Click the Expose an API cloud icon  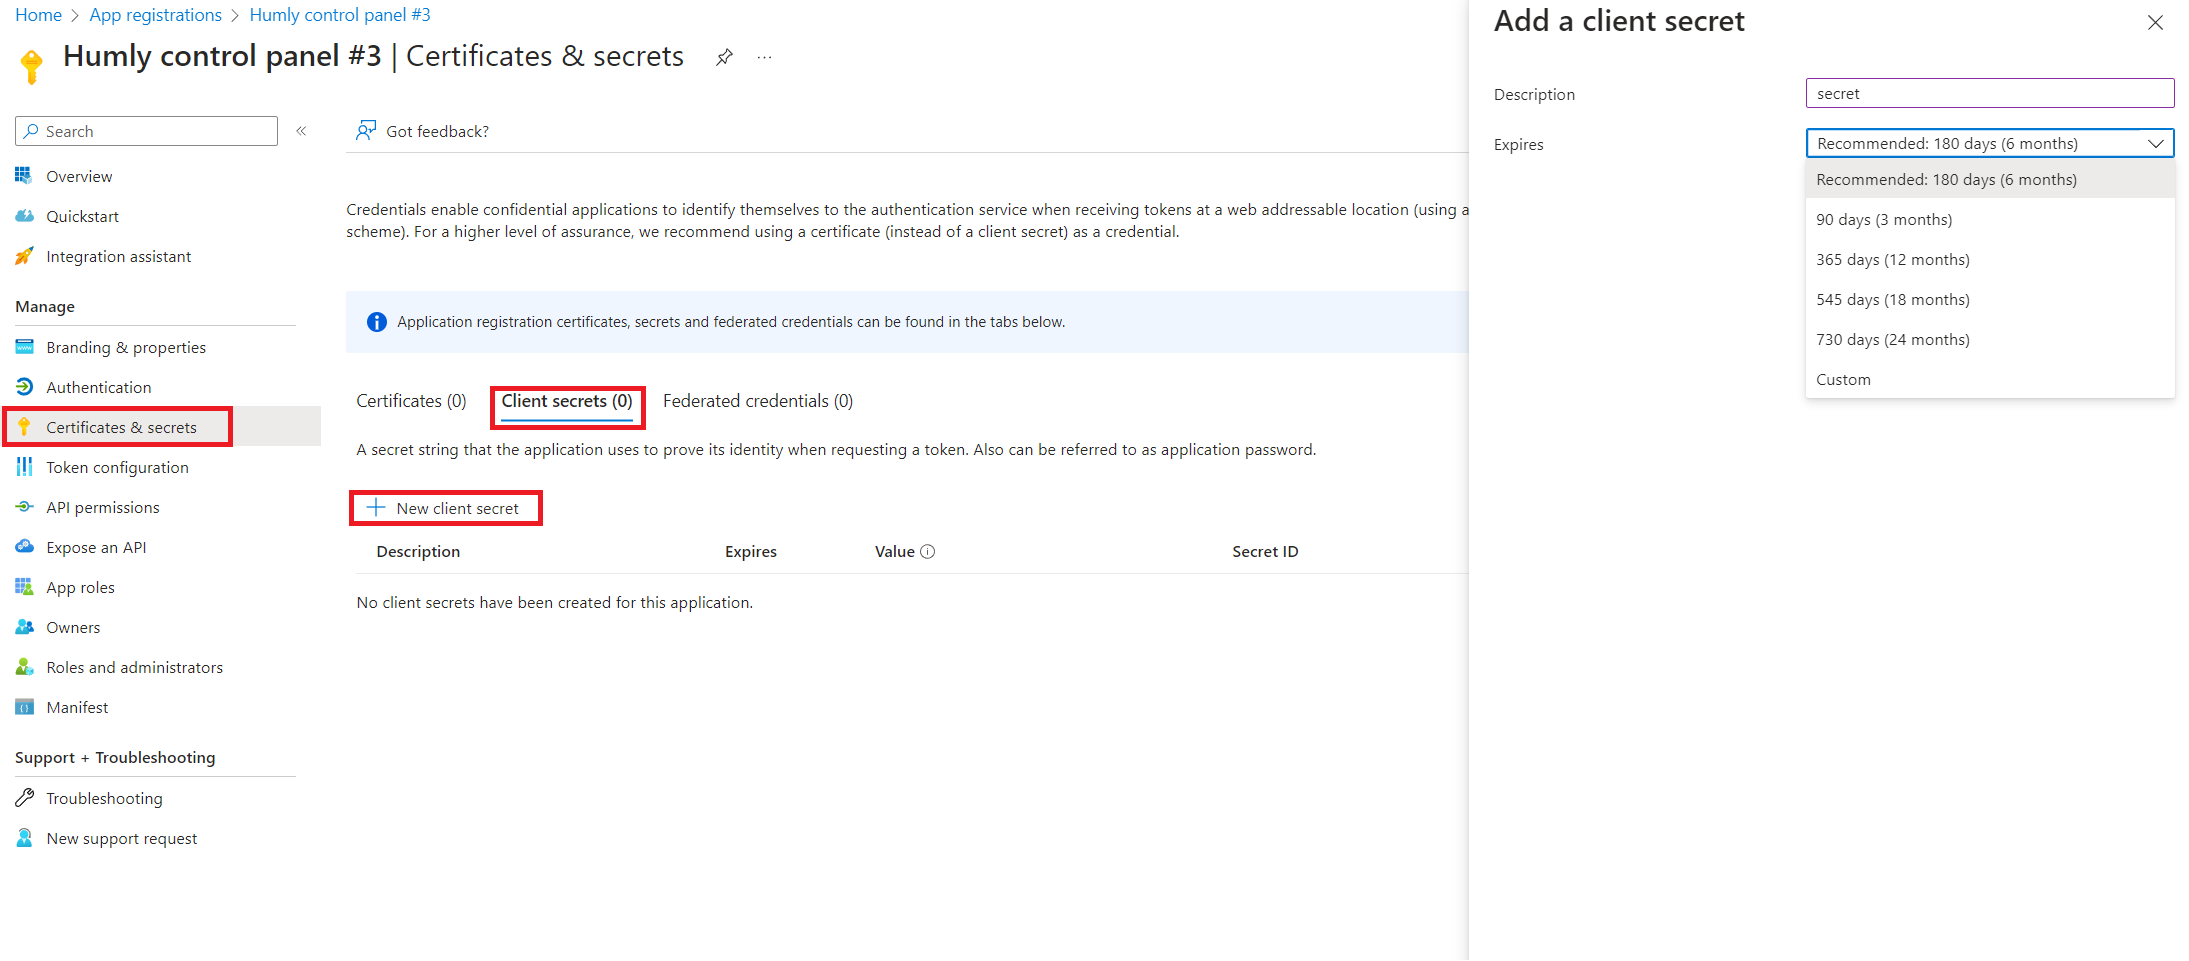24,547
